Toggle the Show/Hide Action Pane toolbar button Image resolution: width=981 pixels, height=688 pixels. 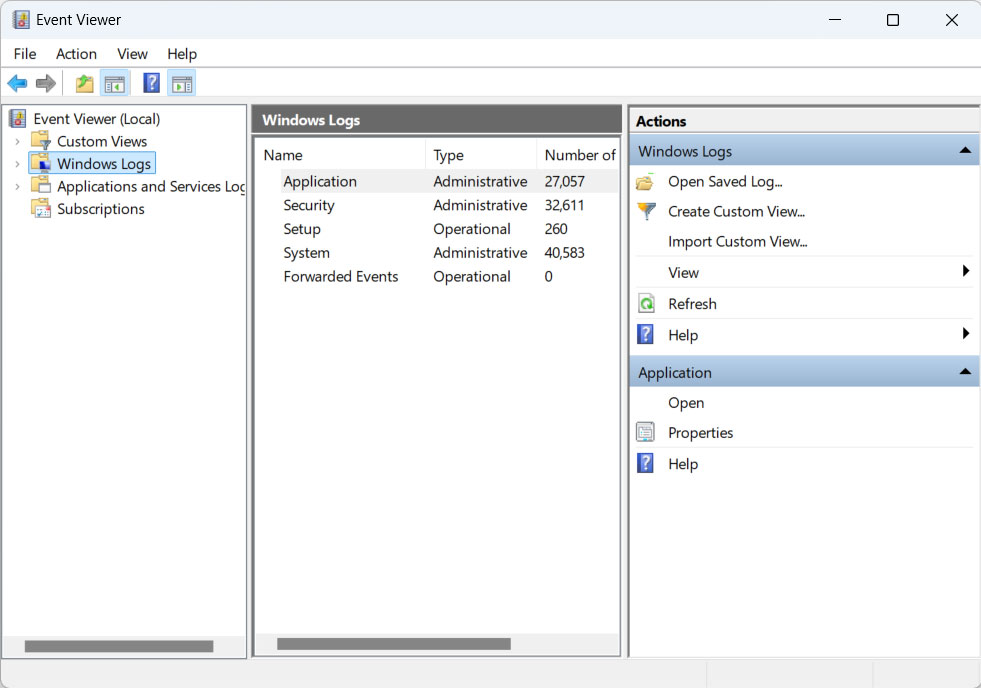pyautogui.click(x=182, y=83)
